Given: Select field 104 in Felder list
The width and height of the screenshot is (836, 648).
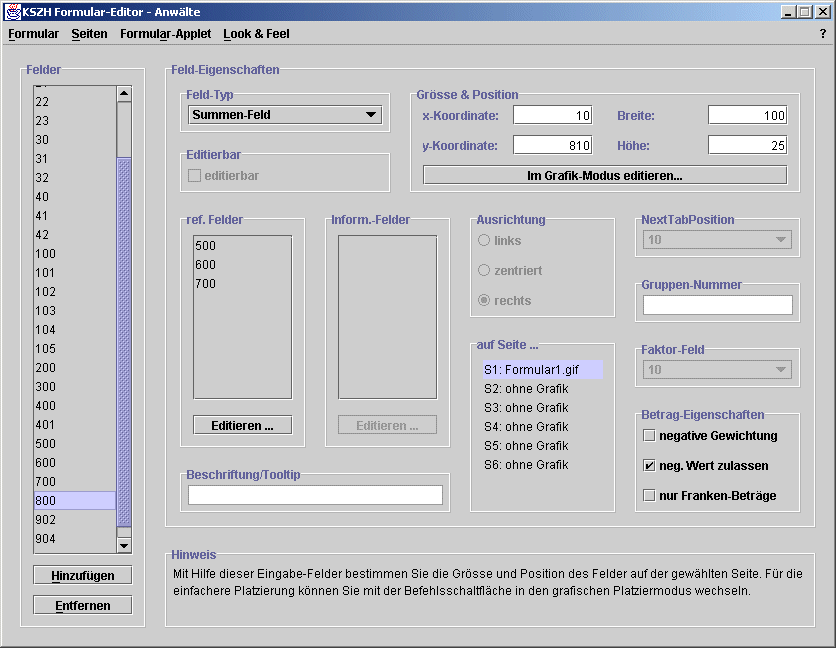Looking at the screenshot, I should pyautogui.click(x=75, y=330).
